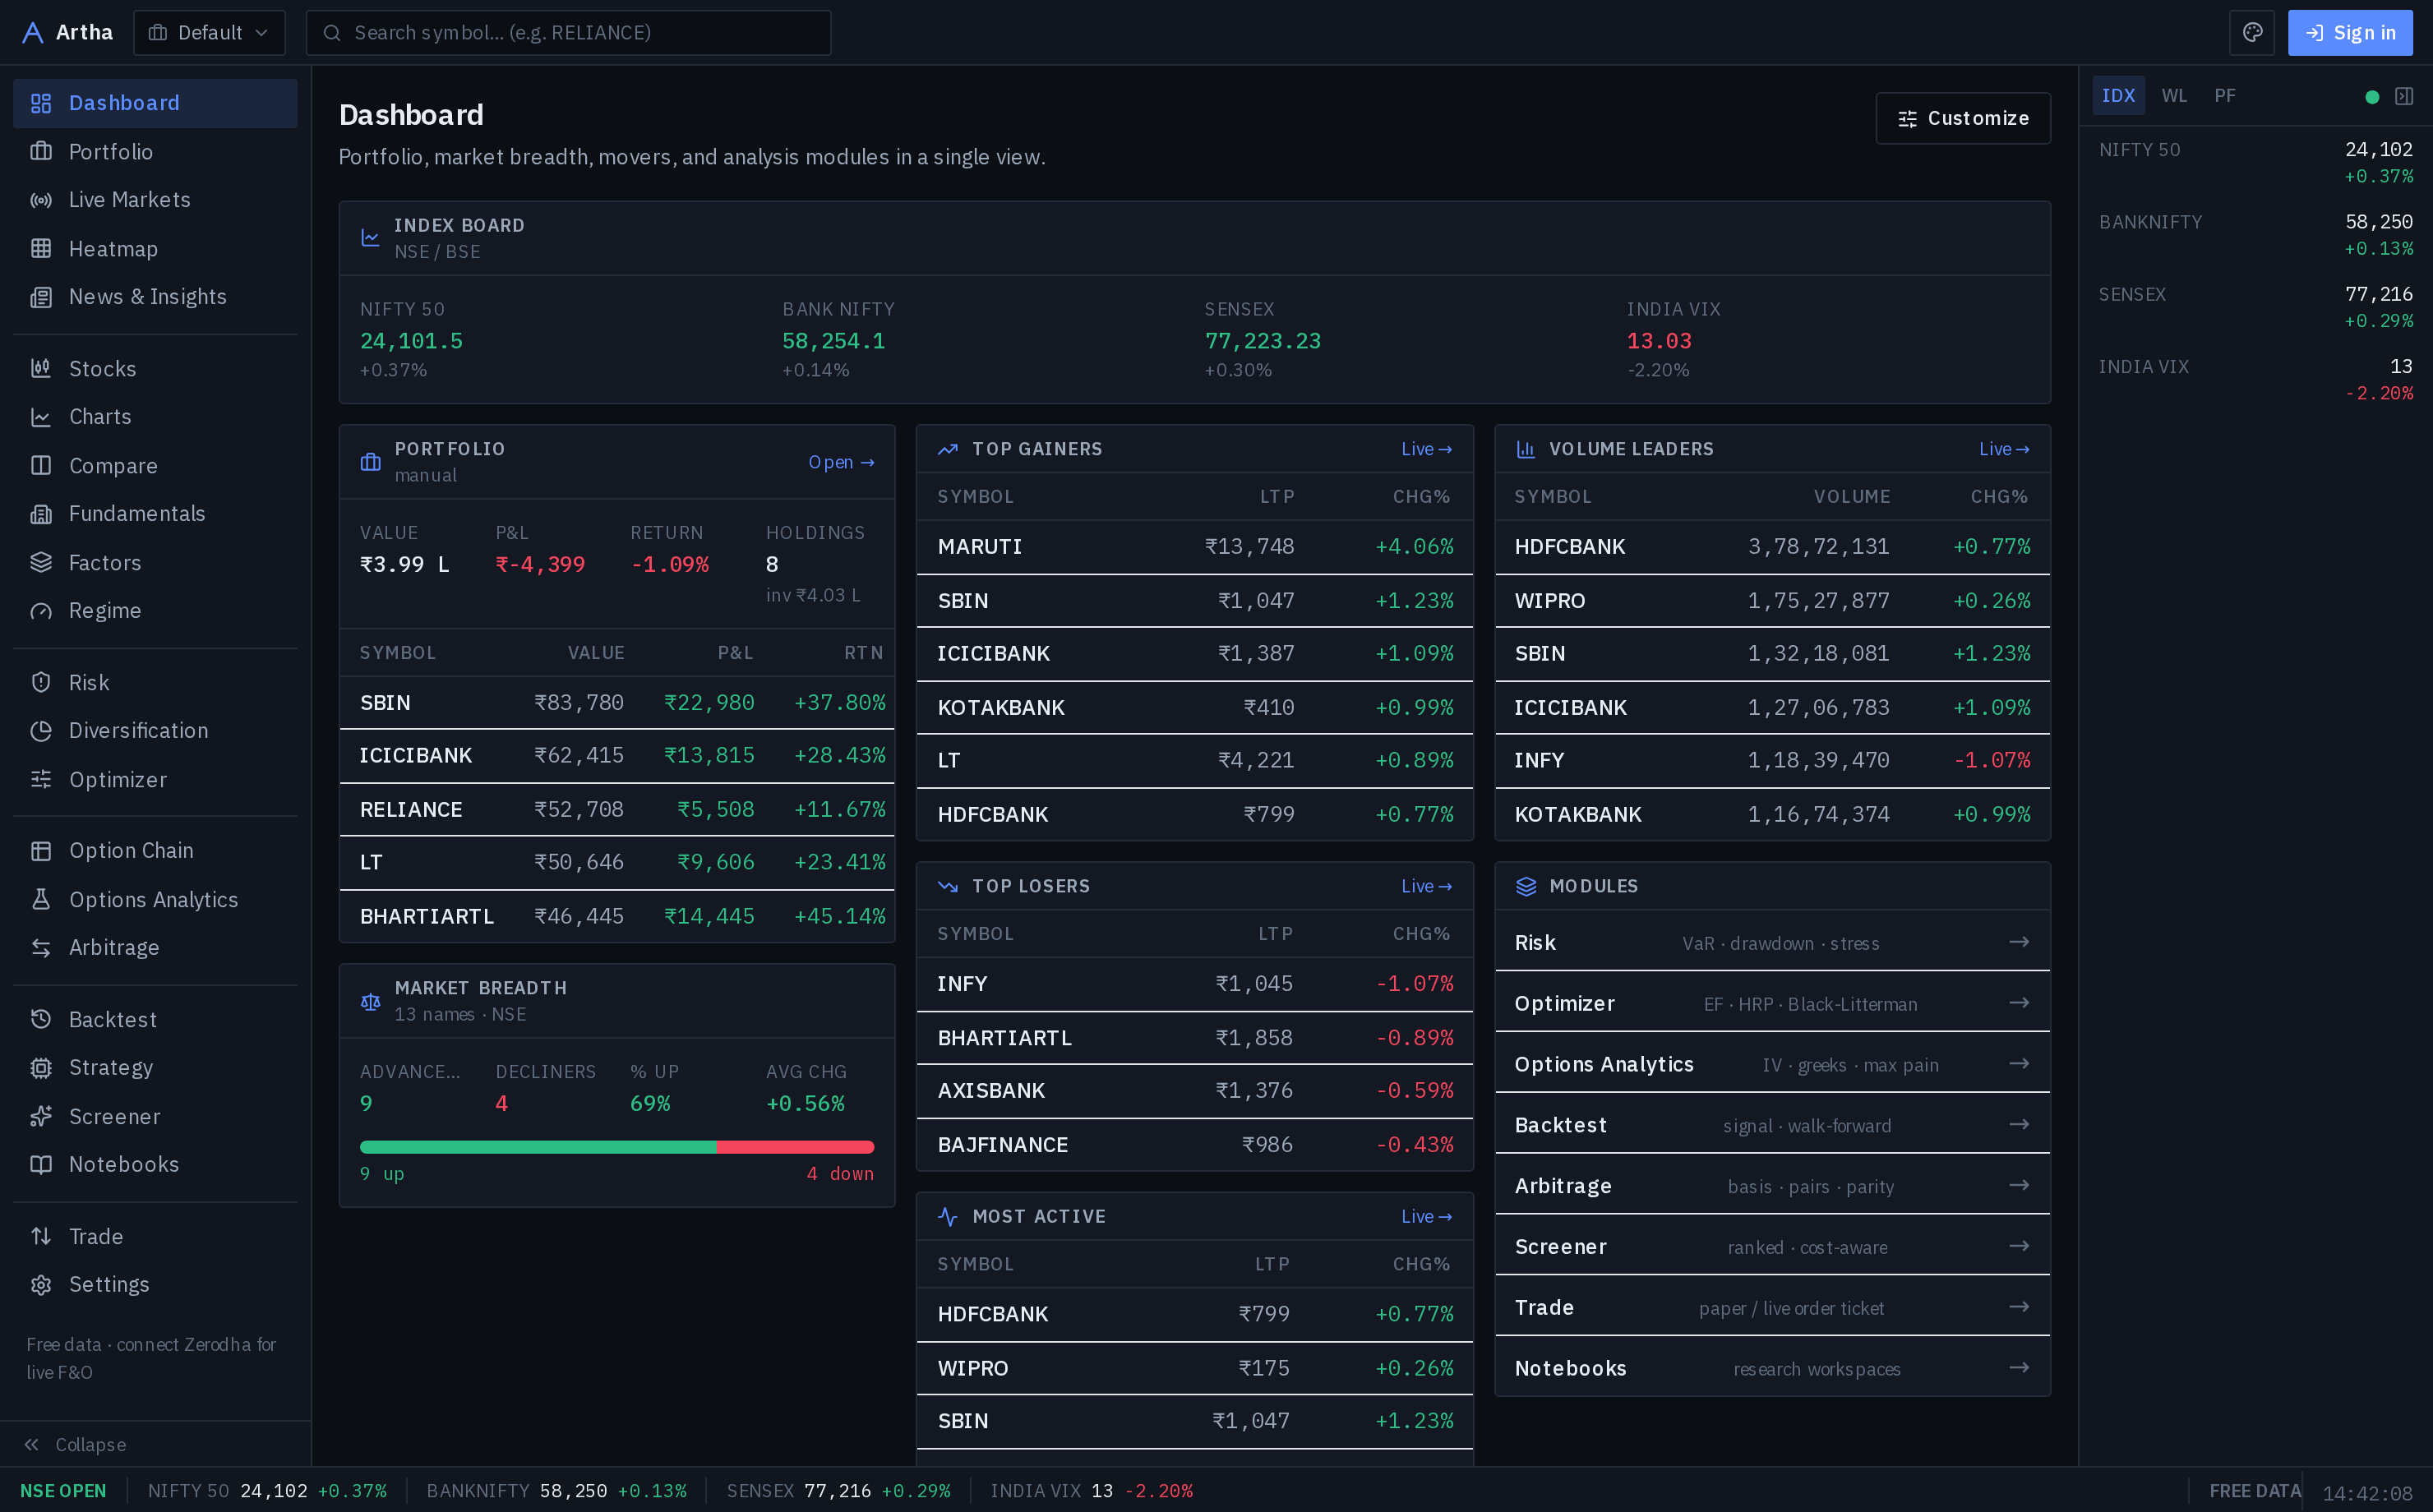This screenshot has height=1512, width=2433.
Task: Switch to the WL tab
Action: coord(2174,96)
